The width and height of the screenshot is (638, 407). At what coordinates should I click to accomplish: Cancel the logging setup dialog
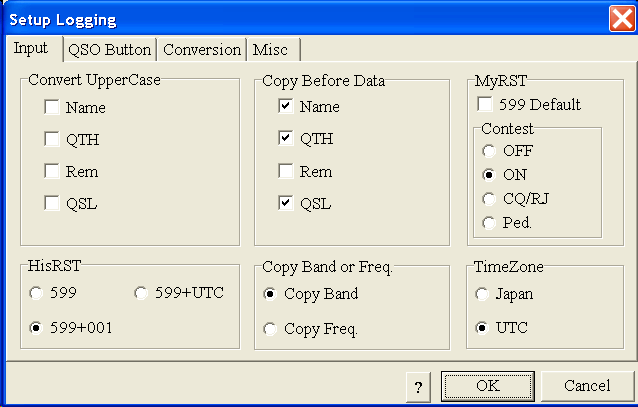(x=587, y=386)
